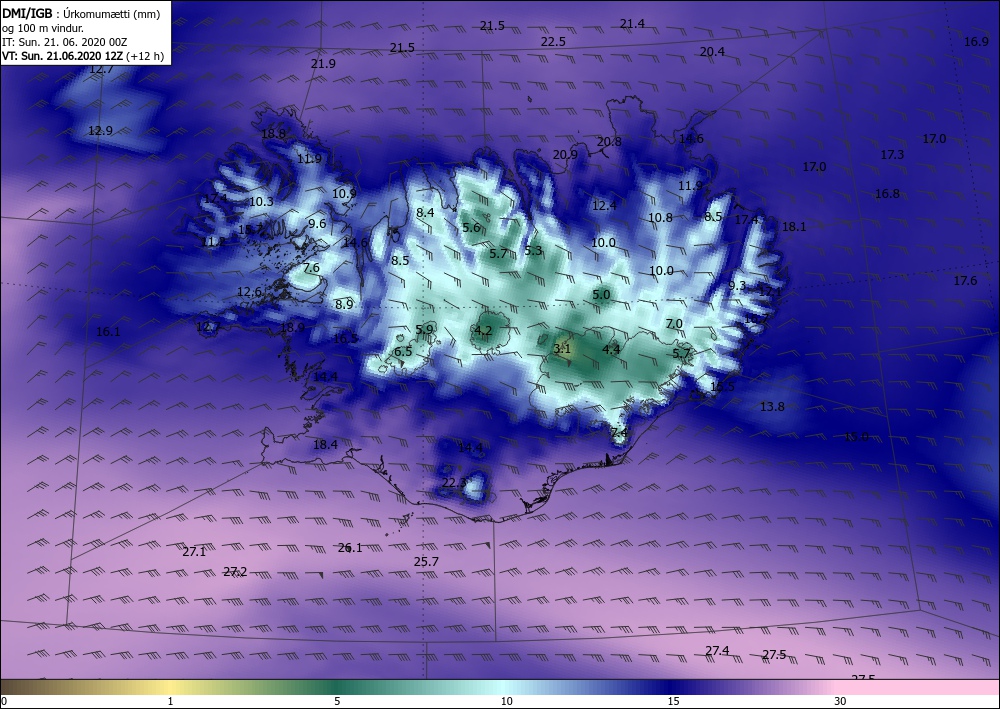Viewport: 1000px width, 709px height.
Task: Click the 20.8 value on the map
Action: (609, 142)
